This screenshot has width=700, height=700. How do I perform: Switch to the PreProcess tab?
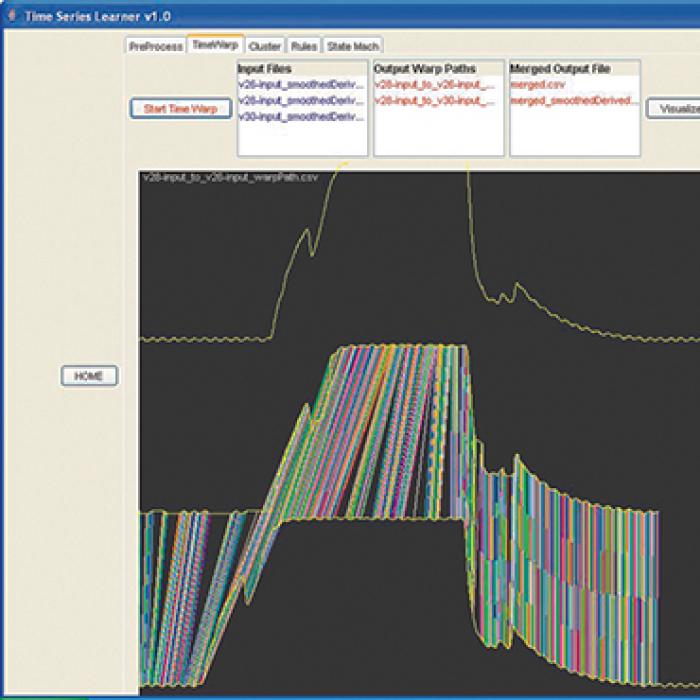coord(155,46)
